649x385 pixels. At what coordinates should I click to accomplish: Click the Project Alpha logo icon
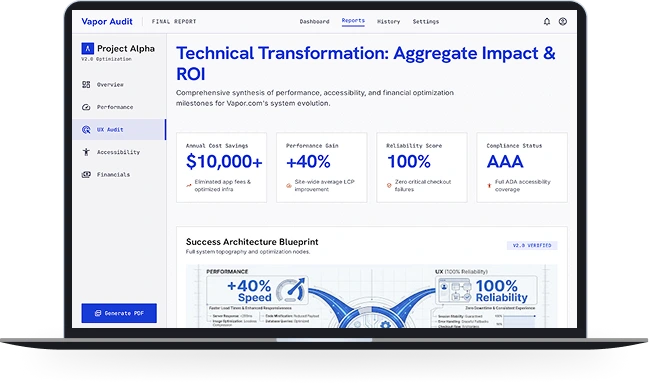87,49
